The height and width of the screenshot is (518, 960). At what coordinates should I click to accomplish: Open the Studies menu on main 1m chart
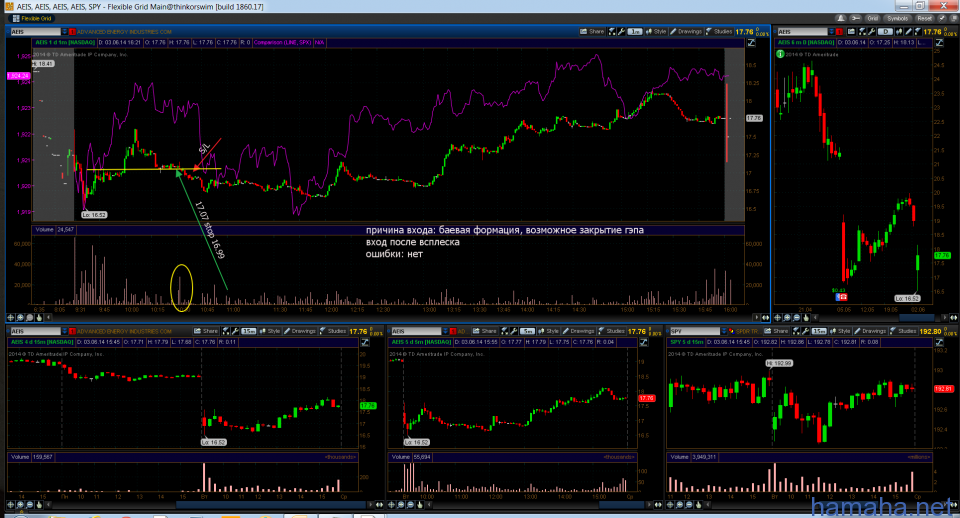pos(719,31)
